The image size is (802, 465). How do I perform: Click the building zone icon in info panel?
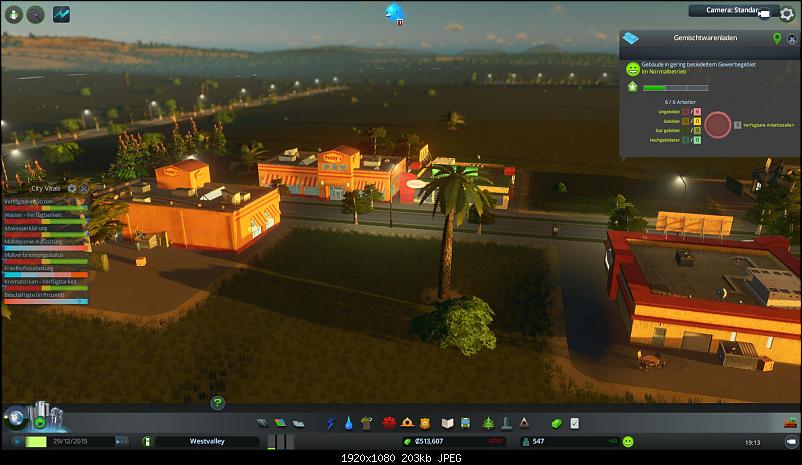coord(631,38)
